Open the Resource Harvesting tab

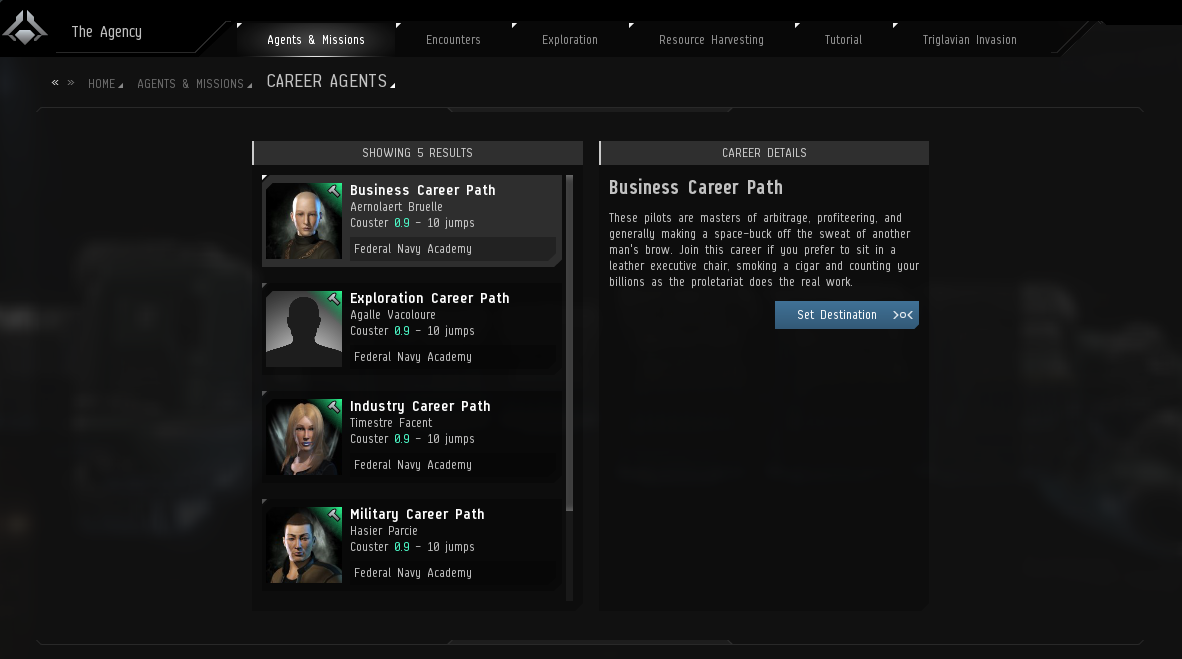[712, 40]
